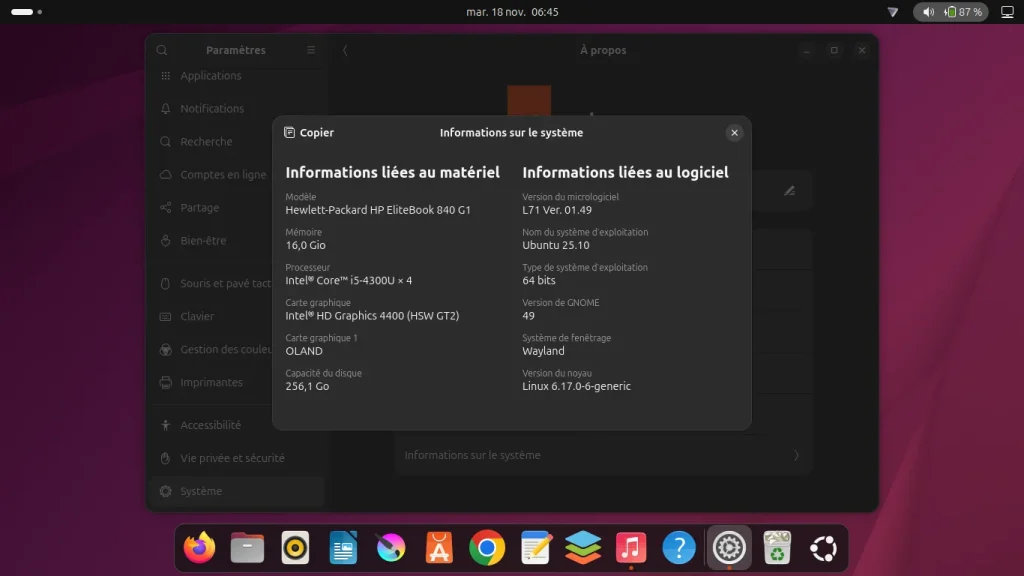
Task: Click the Copier button in the dialog
Action: point(309,133)
